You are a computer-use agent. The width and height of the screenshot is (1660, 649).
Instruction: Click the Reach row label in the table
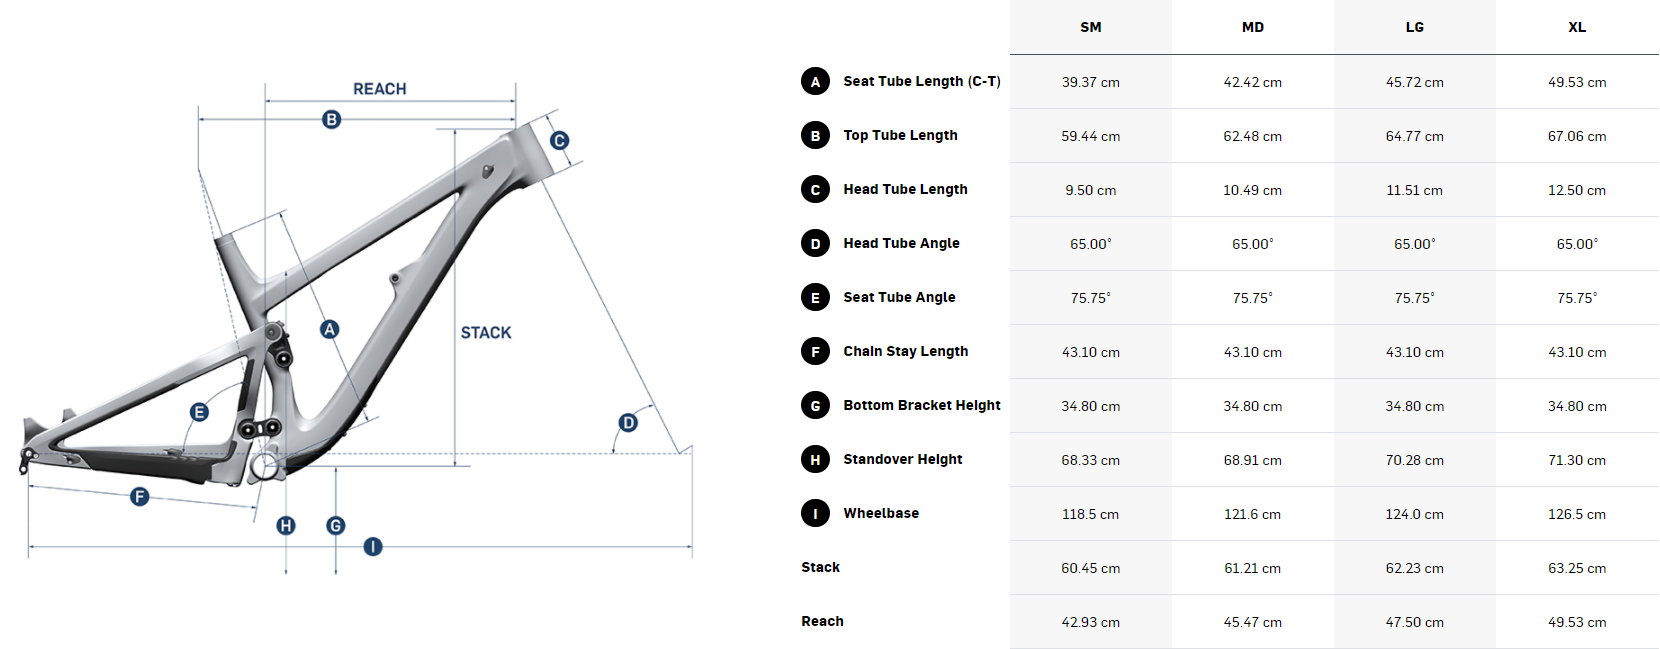[x=822, y=622]
